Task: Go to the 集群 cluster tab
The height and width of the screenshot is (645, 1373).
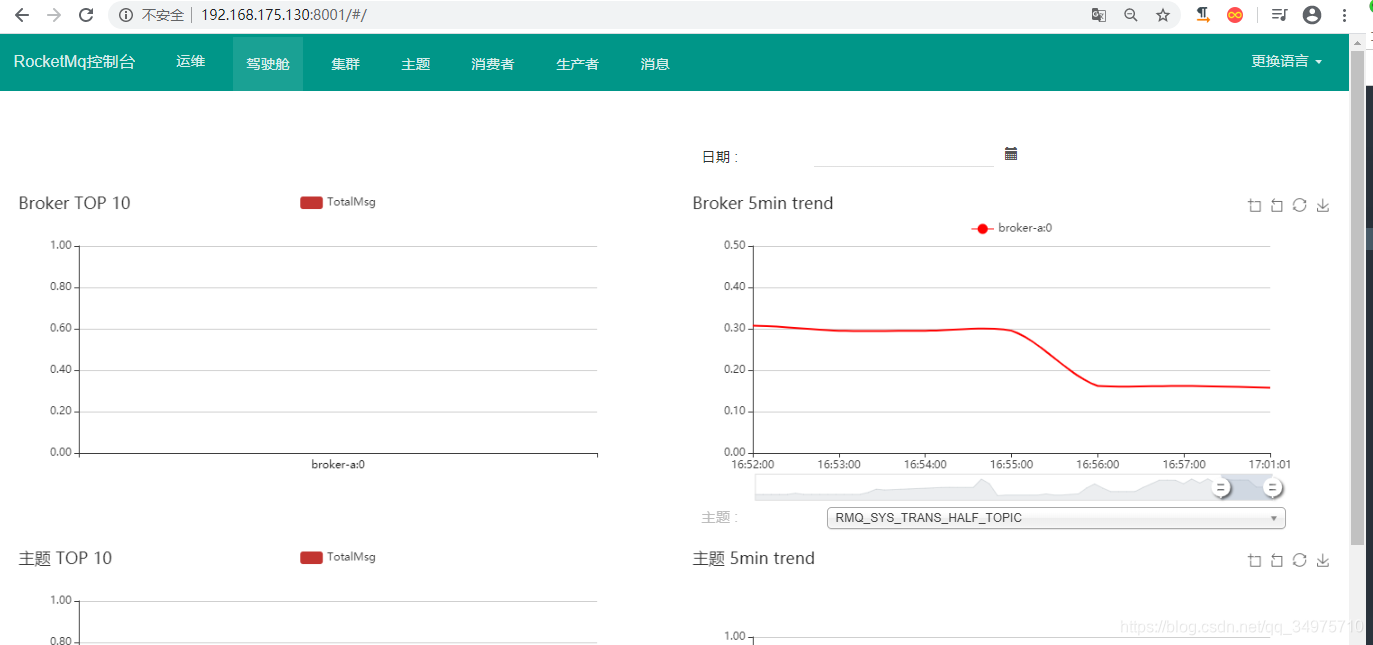Action: point(345,64)
